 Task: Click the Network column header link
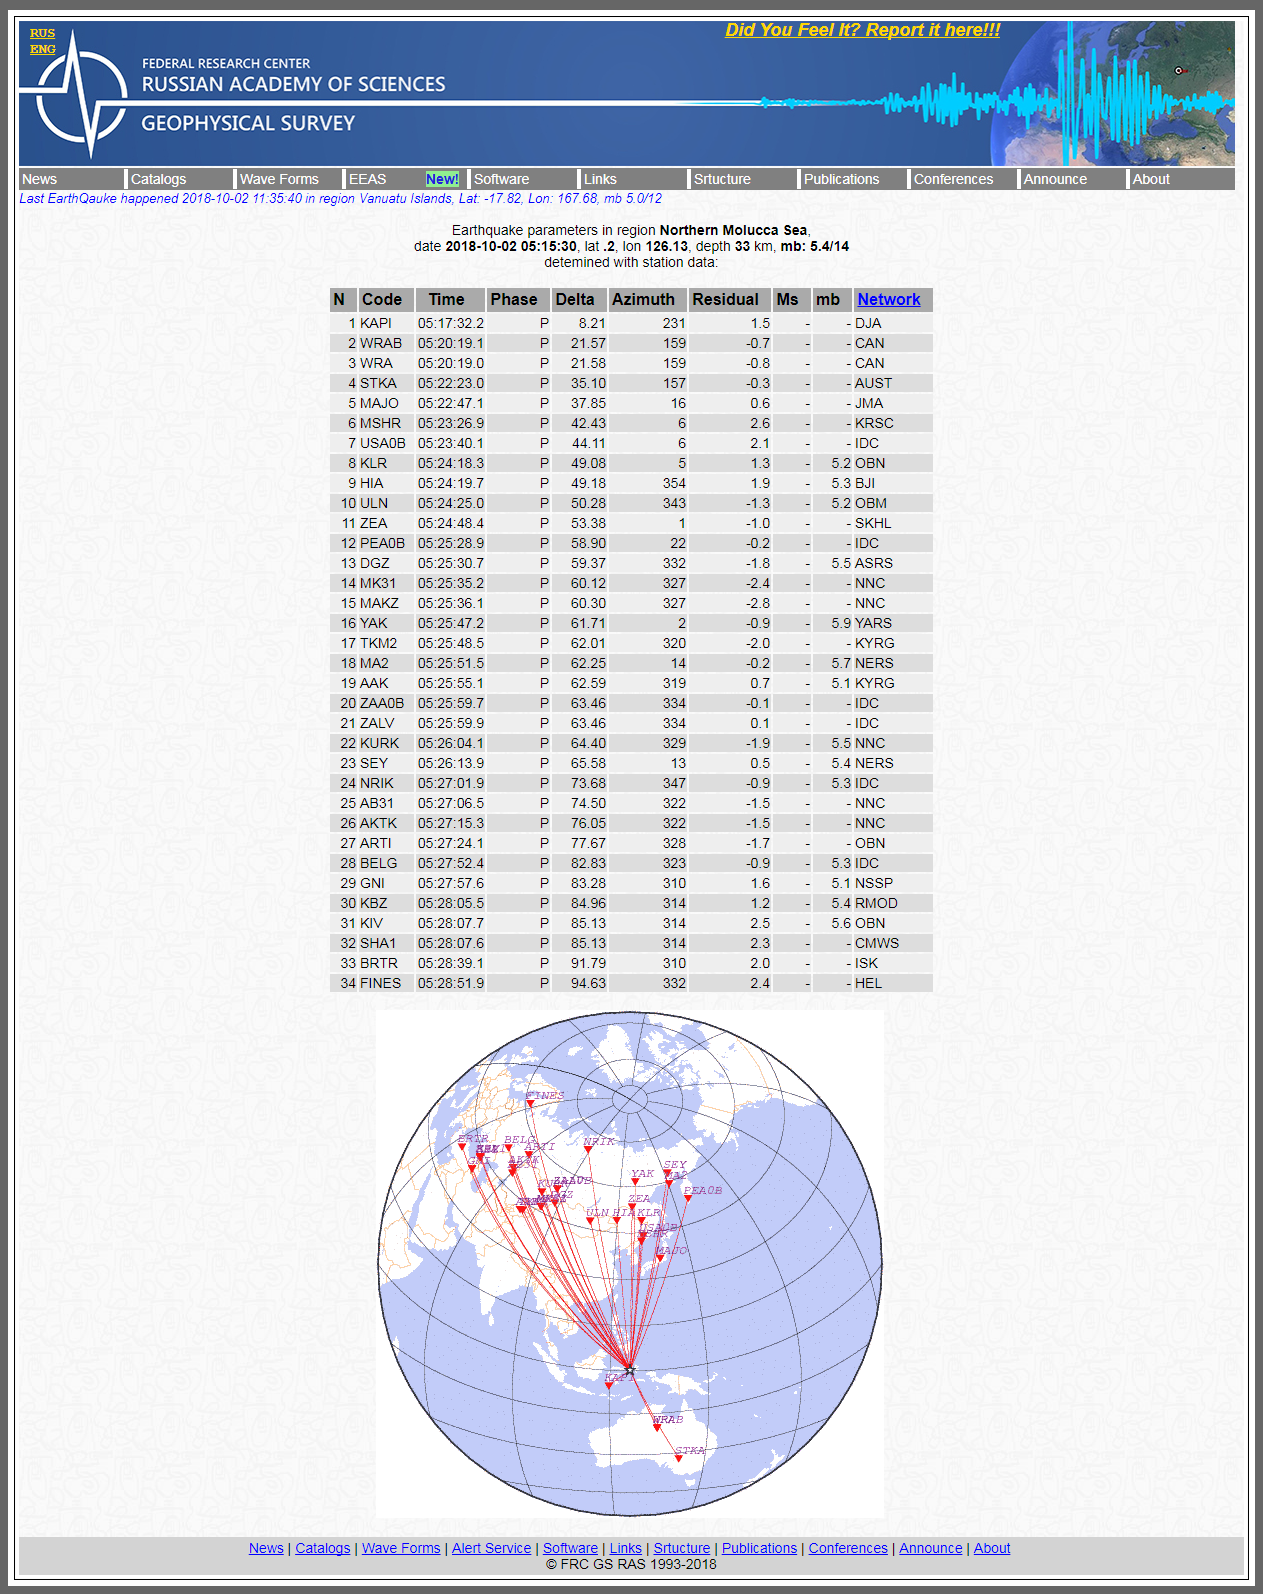[x=888, y=299]
